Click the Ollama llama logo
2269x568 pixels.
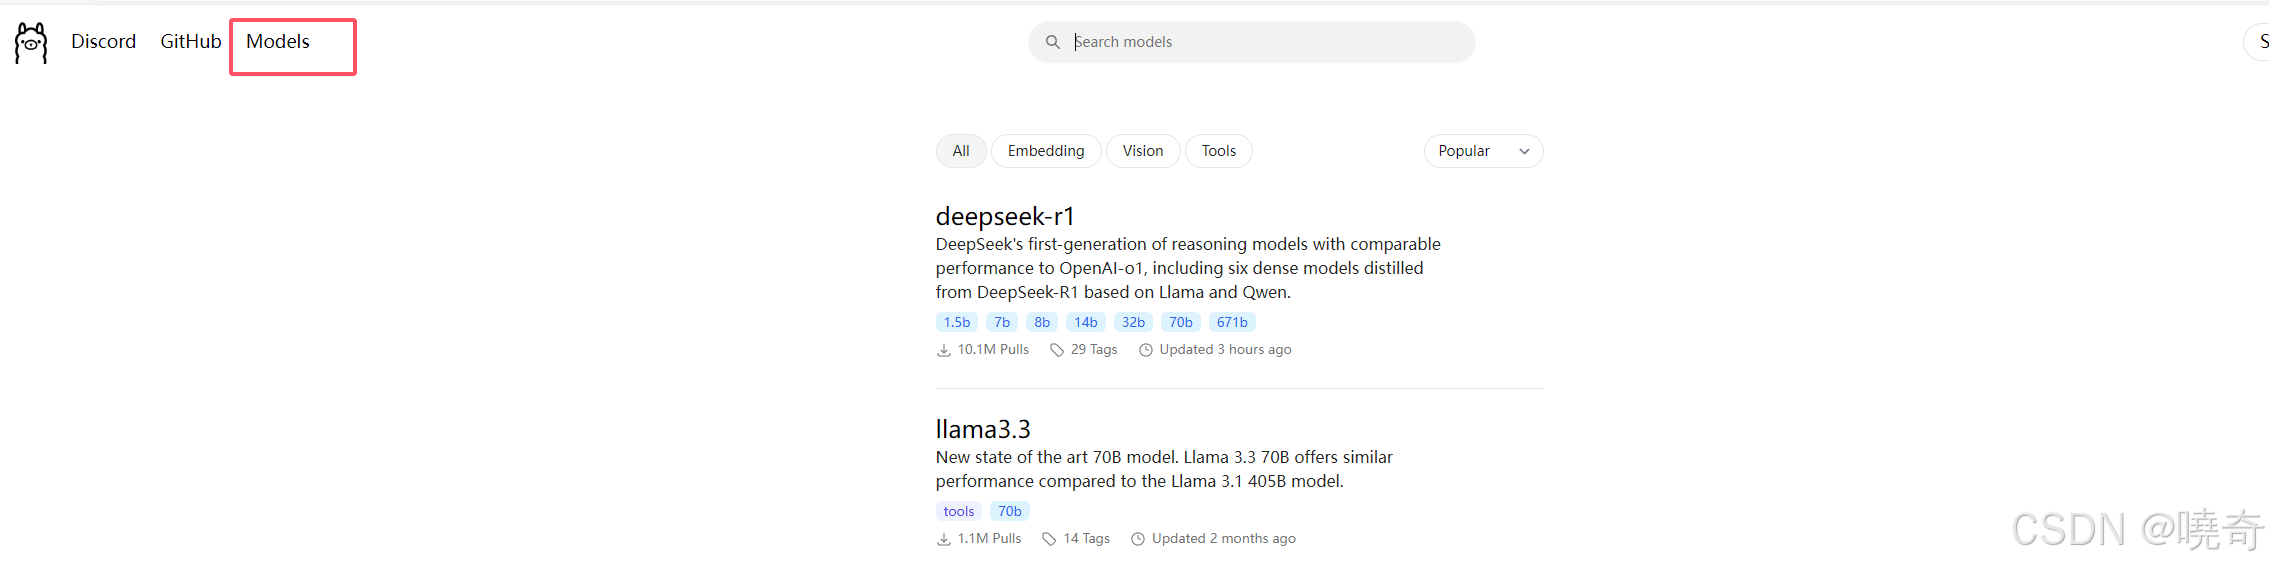tap(31, 43)
